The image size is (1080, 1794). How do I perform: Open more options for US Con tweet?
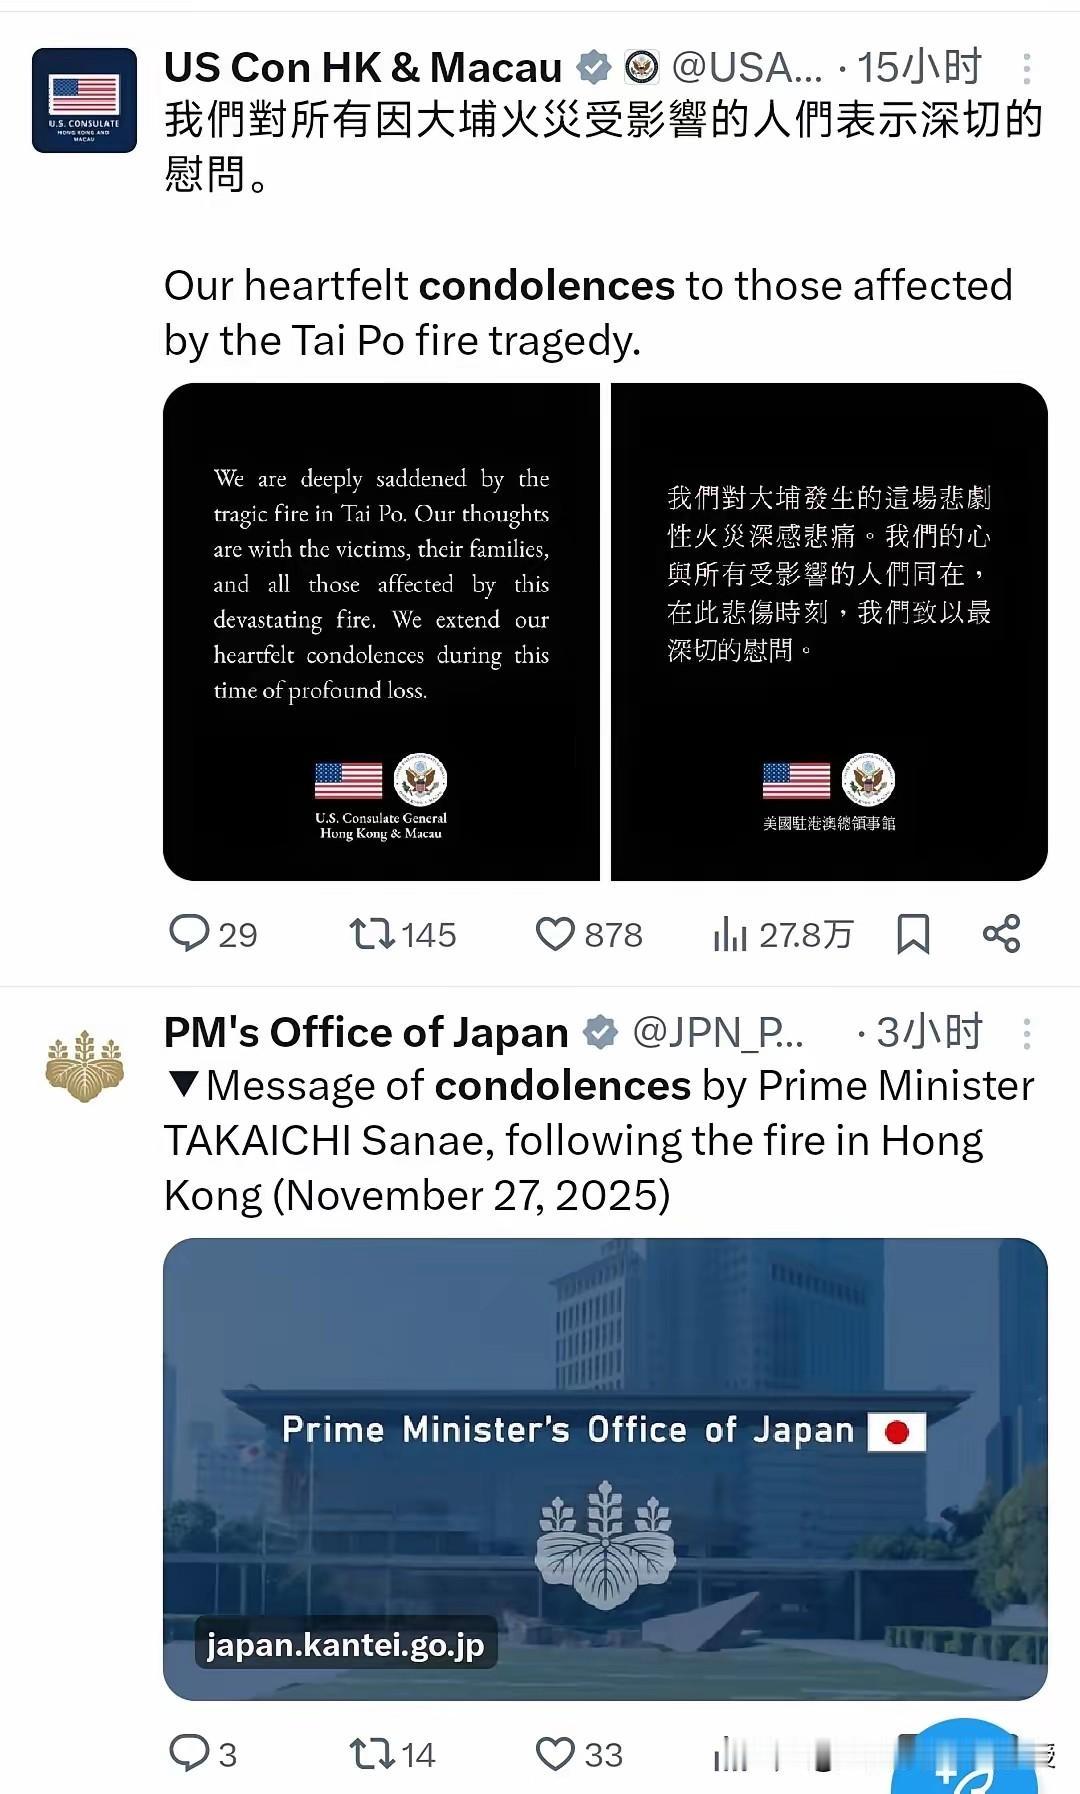[x=1027, y=68]
